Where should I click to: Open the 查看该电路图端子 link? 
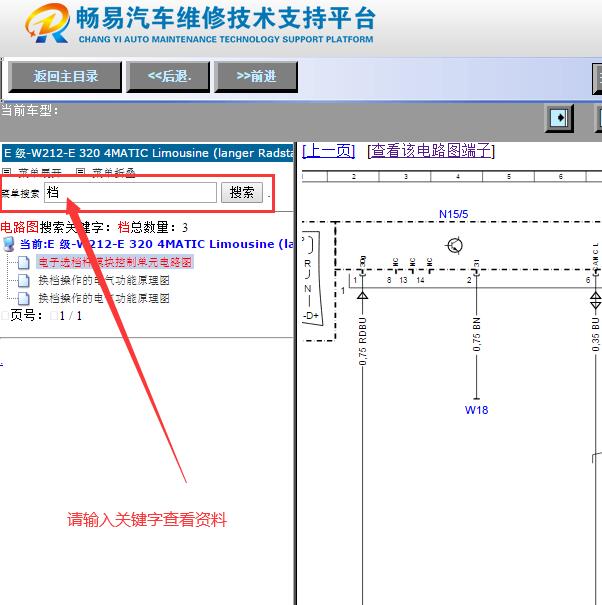[431, 150]
